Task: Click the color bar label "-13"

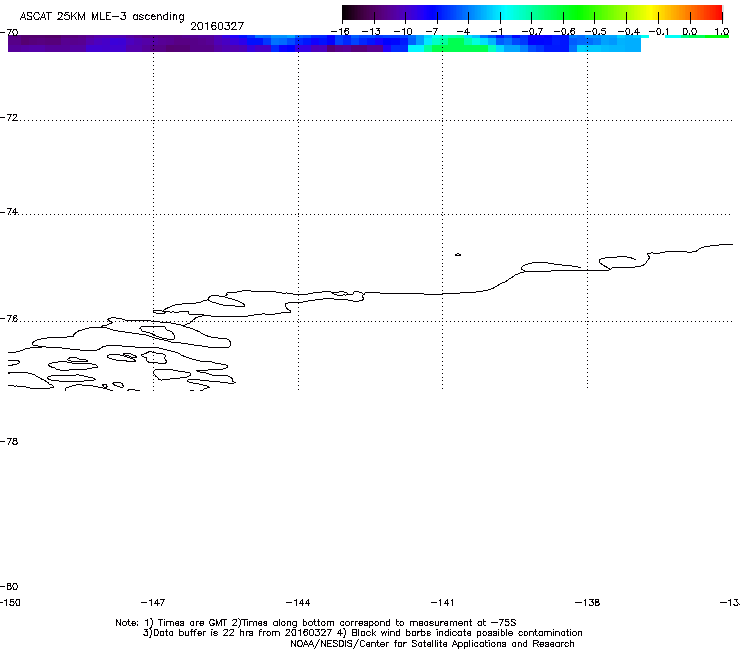Action: [371, 32]
